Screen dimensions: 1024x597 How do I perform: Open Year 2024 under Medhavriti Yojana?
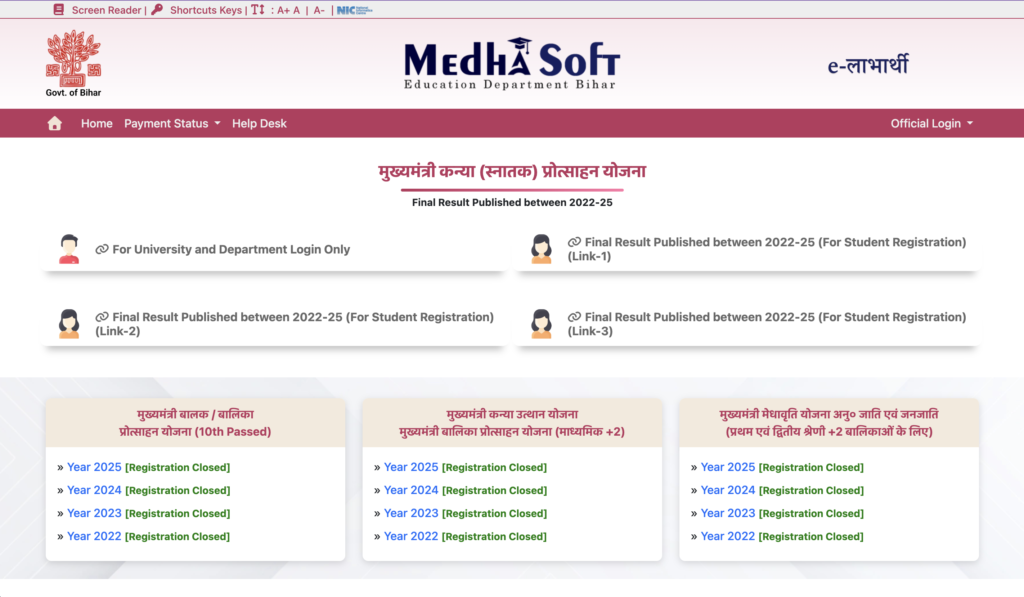pyautogui.click(x=728, y=490)
